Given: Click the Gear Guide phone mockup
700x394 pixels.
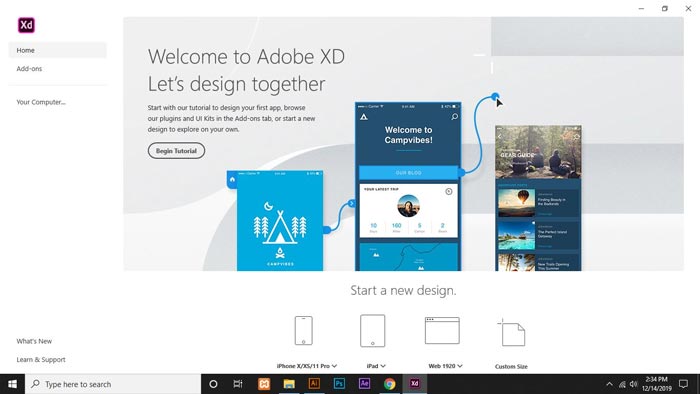Looking at the screenshot, I should [x=538, y=198].
